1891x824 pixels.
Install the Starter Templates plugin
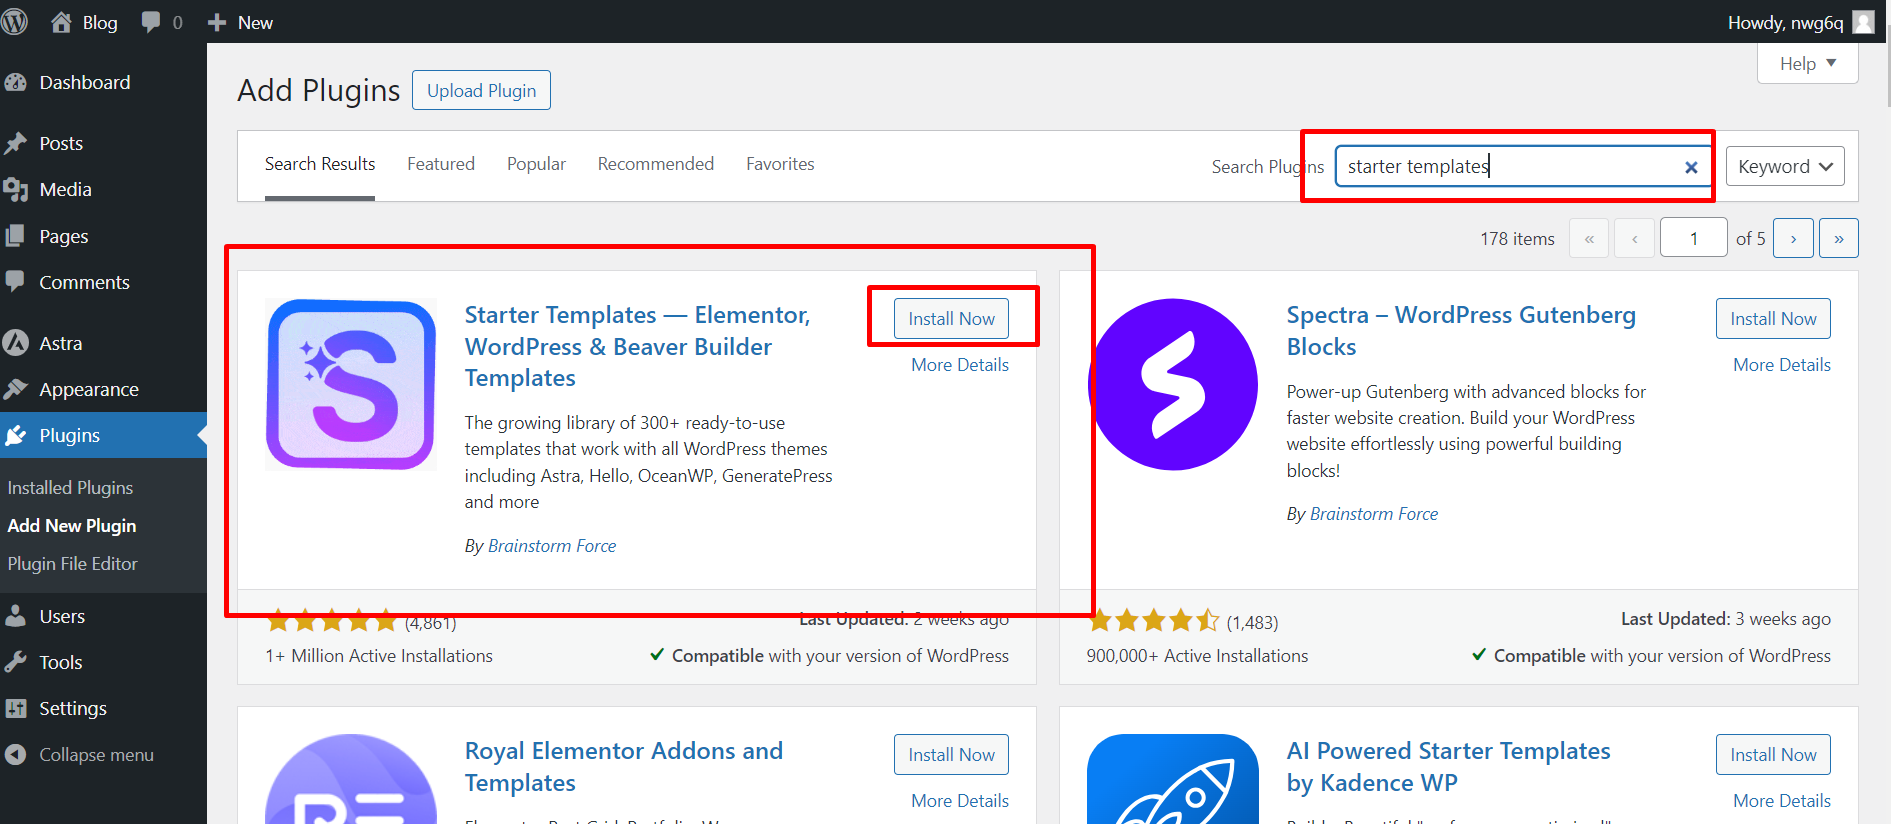(951, 318)
